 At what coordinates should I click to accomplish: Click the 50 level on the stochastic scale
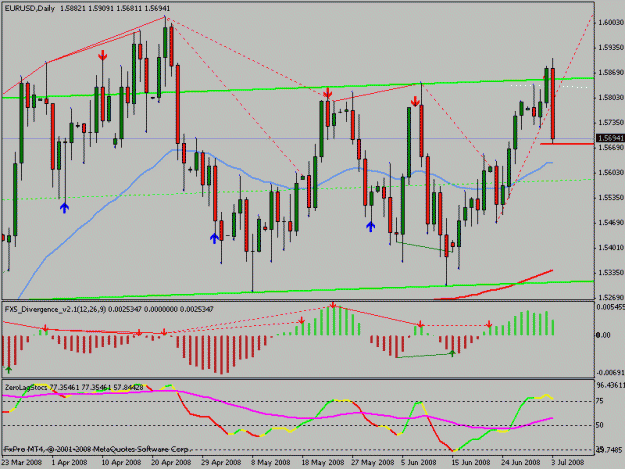pyautogui.click(x=600, y=426)
